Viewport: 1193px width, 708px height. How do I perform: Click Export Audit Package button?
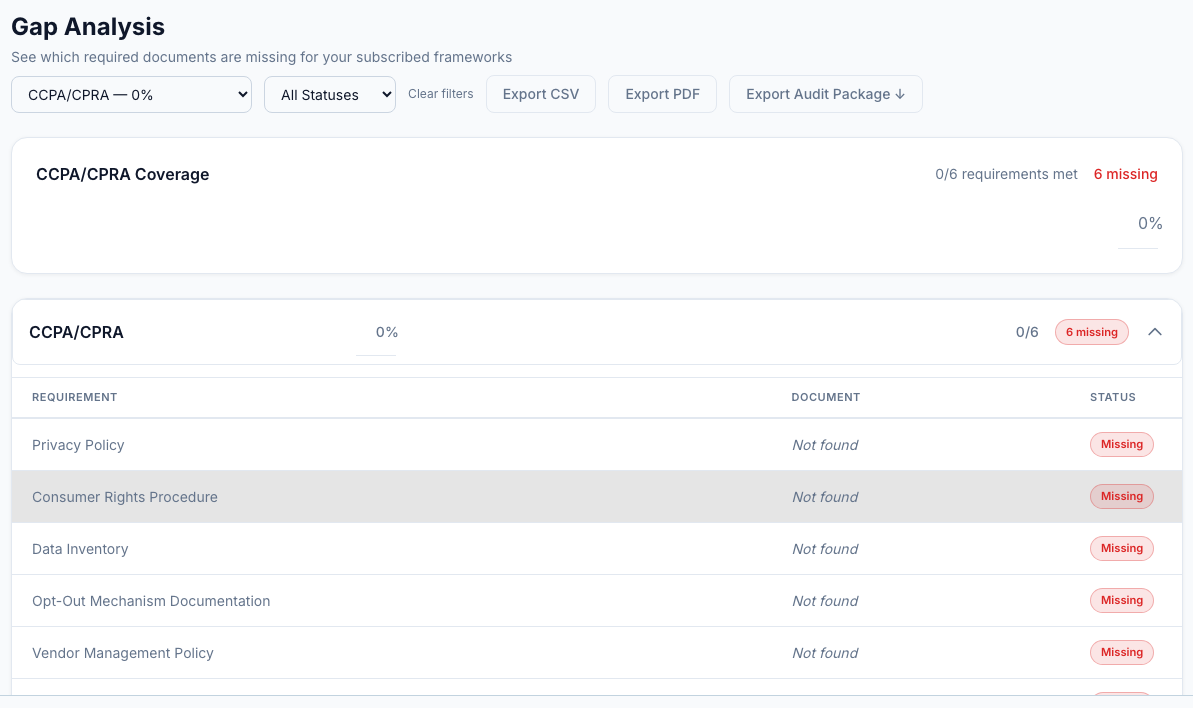826,94
